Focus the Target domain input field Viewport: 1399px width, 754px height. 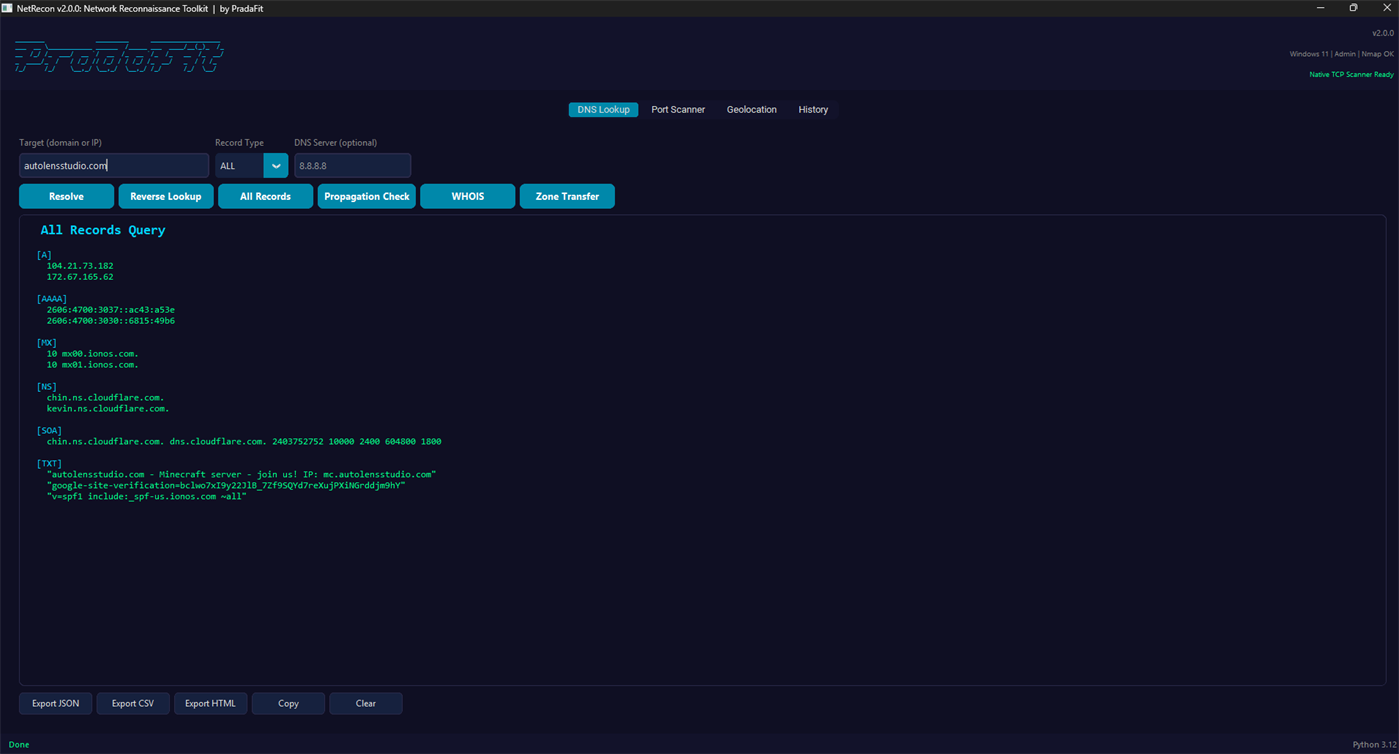click(x=114, y=166)
